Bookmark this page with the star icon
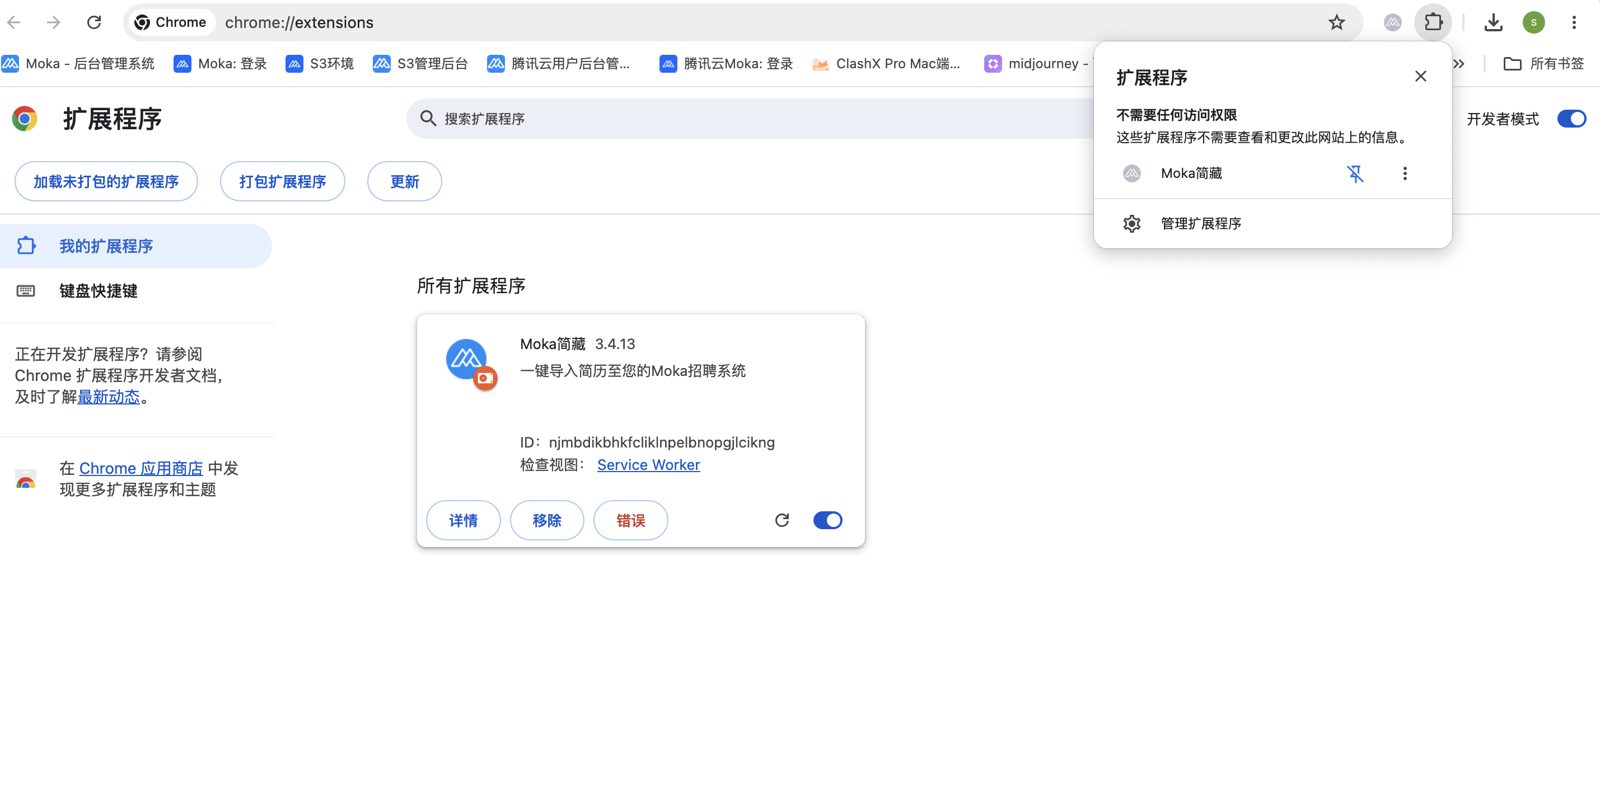Image resolution: width=1600 pixels, height=791 pixels. tap(1336, 22)
